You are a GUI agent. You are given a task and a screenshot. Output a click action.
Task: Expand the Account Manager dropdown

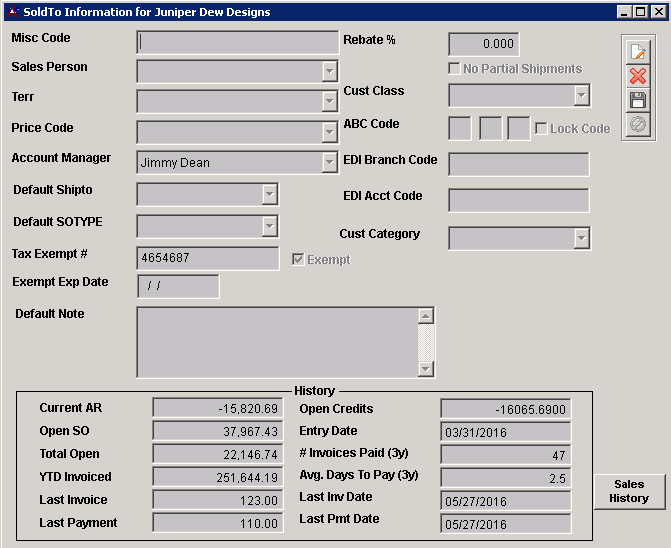[329, 163]
